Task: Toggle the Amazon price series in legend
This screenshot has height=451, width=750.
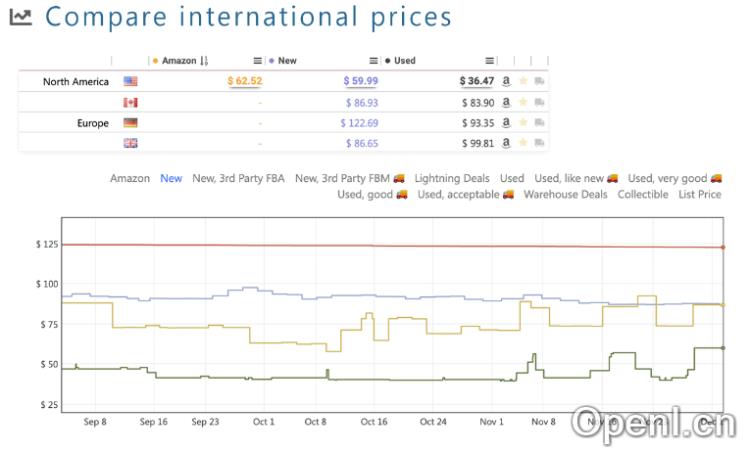Action: (130, 178)
